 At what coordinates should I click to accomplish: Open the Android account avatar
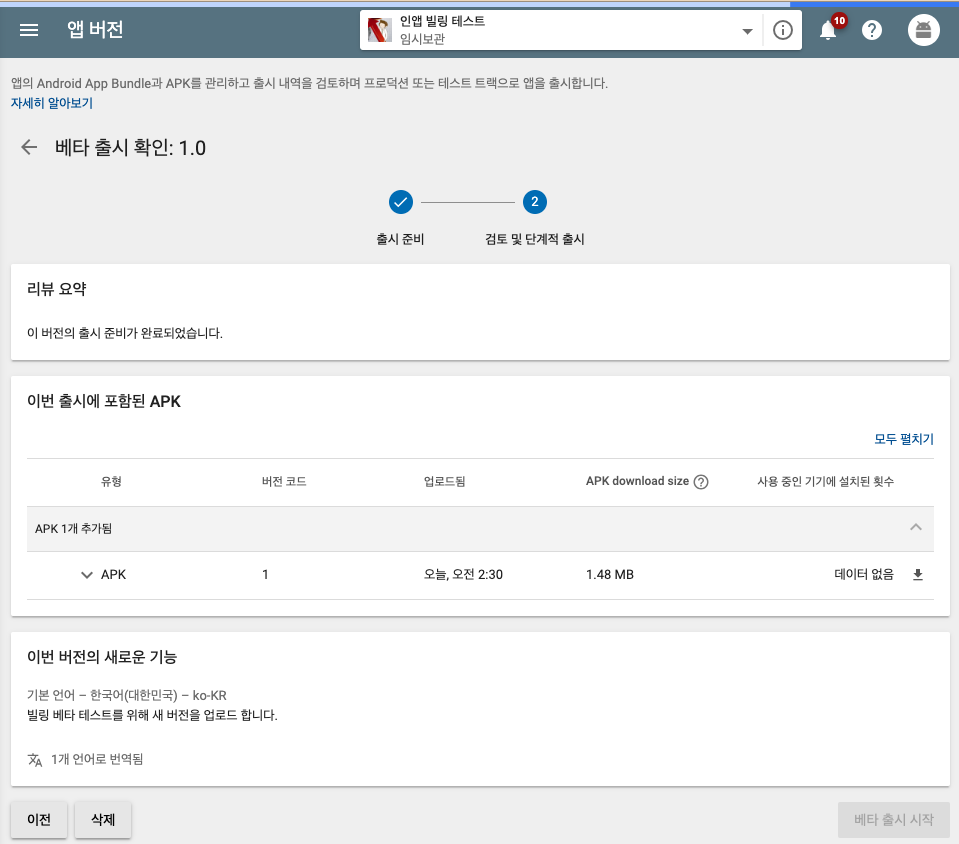click(x=924, y=30)
